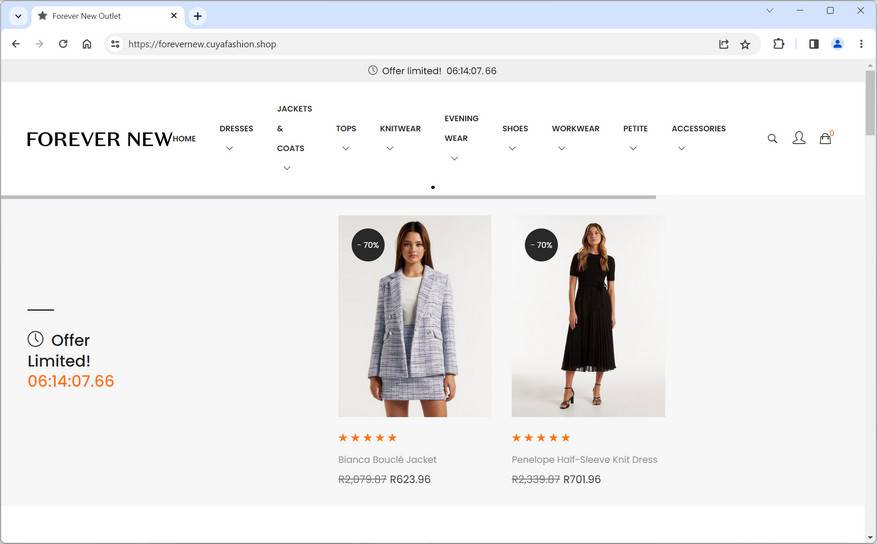Open a new browser tab
Image resolution: width=877 pixels, height=544 pixels.
click(197, 16)
